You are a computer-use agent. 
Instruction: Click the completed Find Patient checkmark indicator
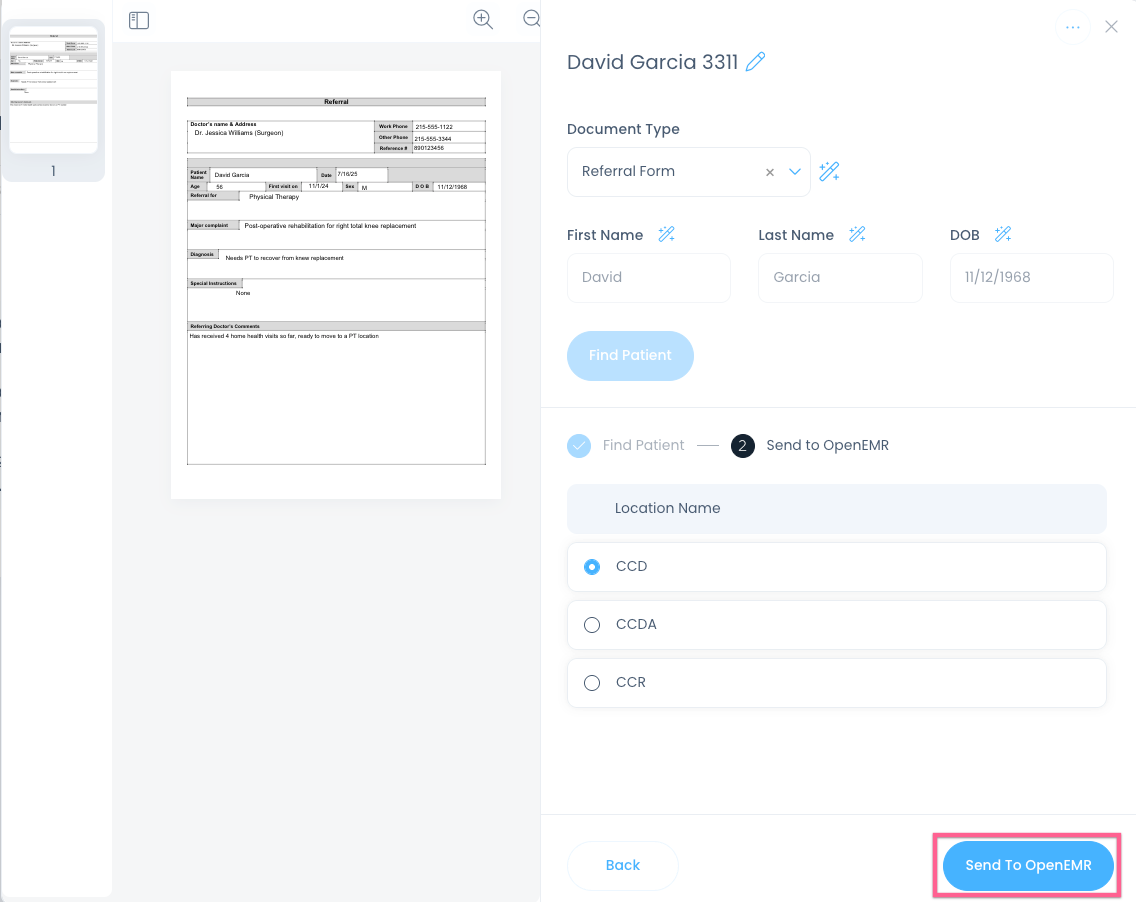(x=578, y=445)
